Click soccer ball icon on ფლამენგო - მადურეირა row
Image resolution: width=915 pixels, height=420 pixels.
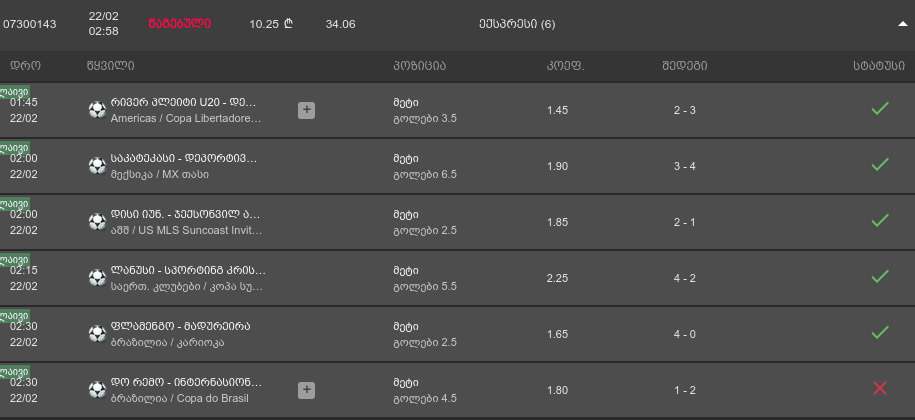point(97,334)
